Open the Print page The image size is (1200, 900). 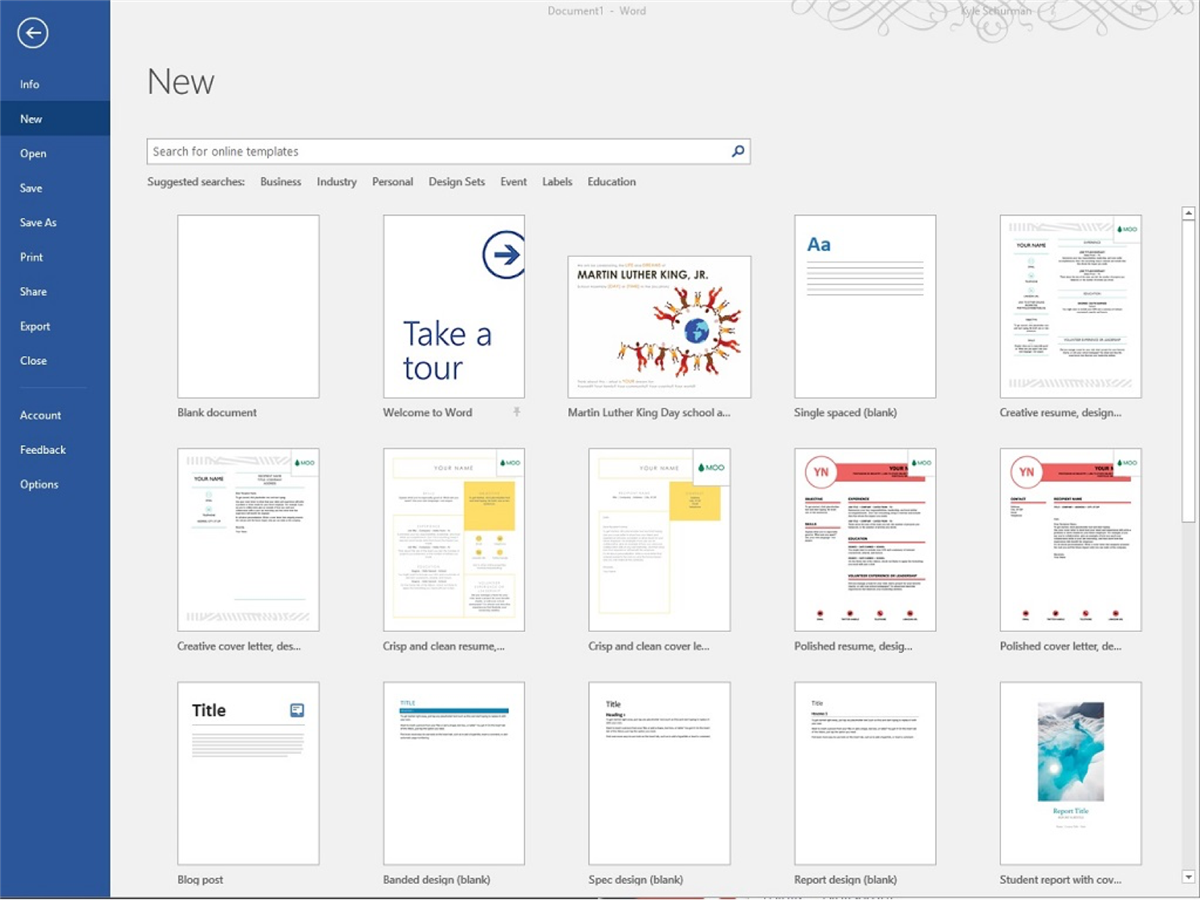pos(32,257)
